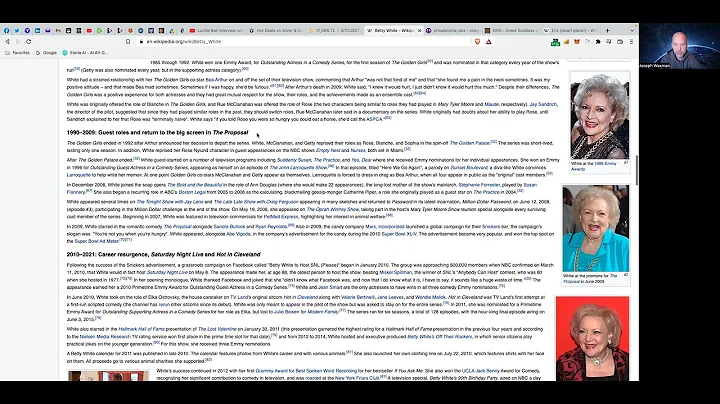The height and width of the screenshot is (404, 720).
Task: Open the Extensions puzzle piece menu
Action: click(x=598, y=42)
